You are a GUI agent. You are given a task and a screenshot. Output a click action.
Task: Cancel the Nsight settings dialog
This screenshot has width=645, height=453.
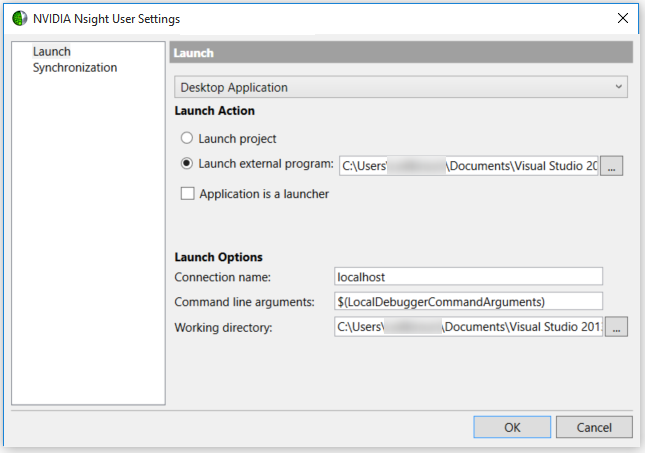pyautogui.click(x=594, y=427)
